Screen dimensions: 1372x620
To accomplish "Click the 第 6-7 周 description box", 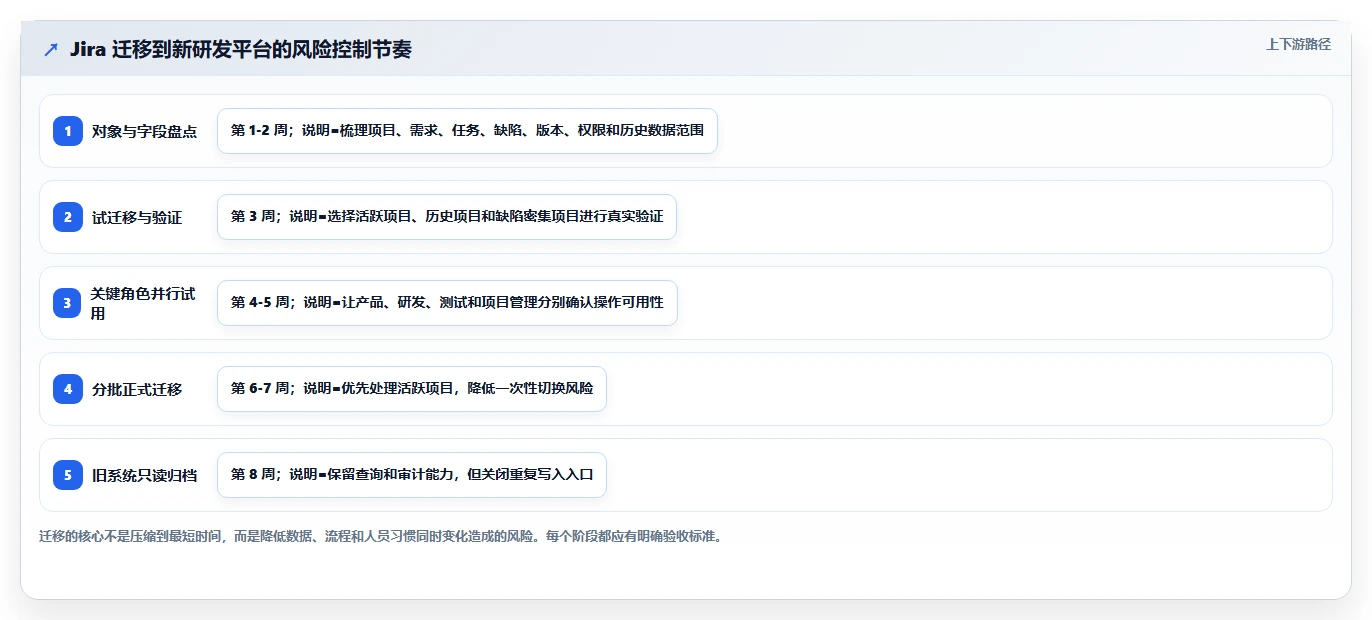I will click(x=412, y=389).
